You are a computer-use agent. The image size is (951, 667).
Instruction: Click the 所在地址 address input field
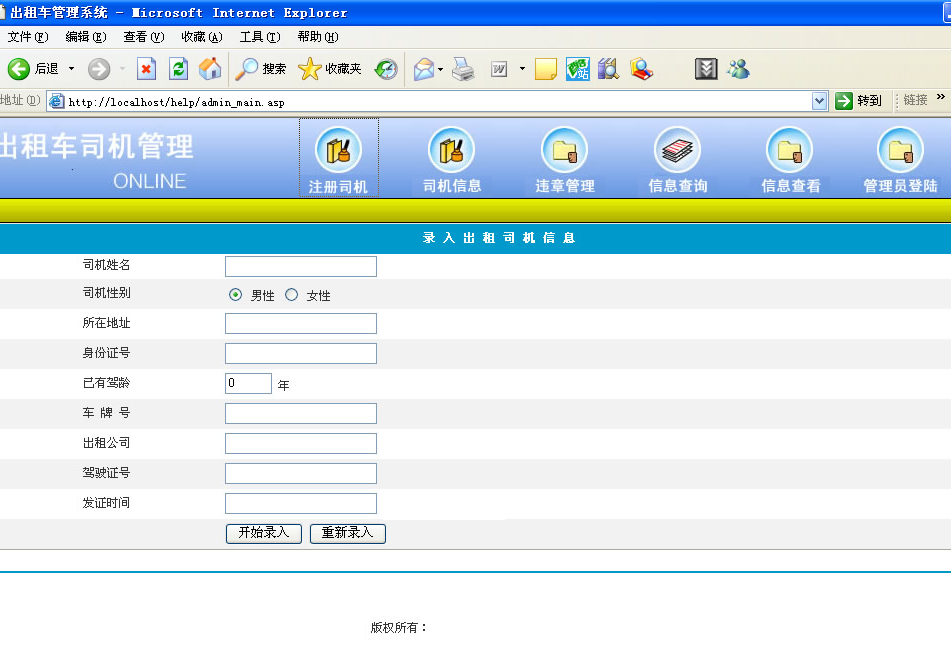pos(301,323)
